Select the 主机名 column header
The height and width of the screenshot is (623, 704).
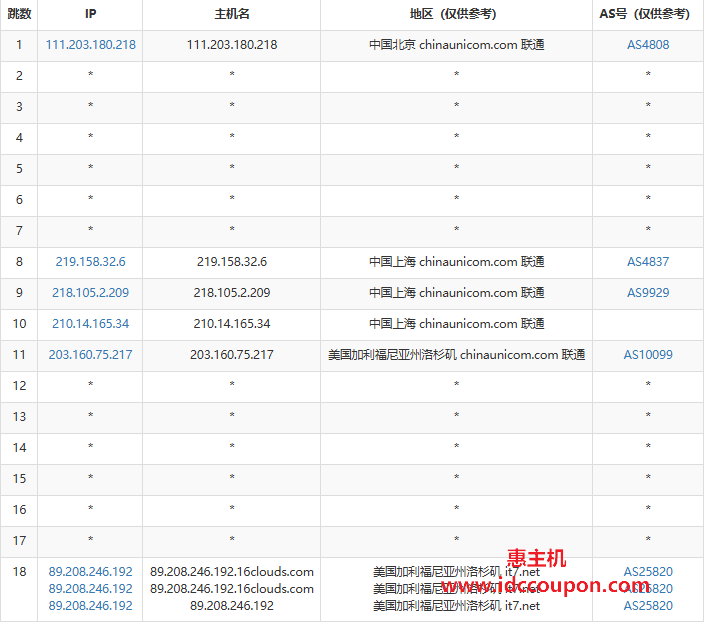pyautogui.click(x=232, y=14)
